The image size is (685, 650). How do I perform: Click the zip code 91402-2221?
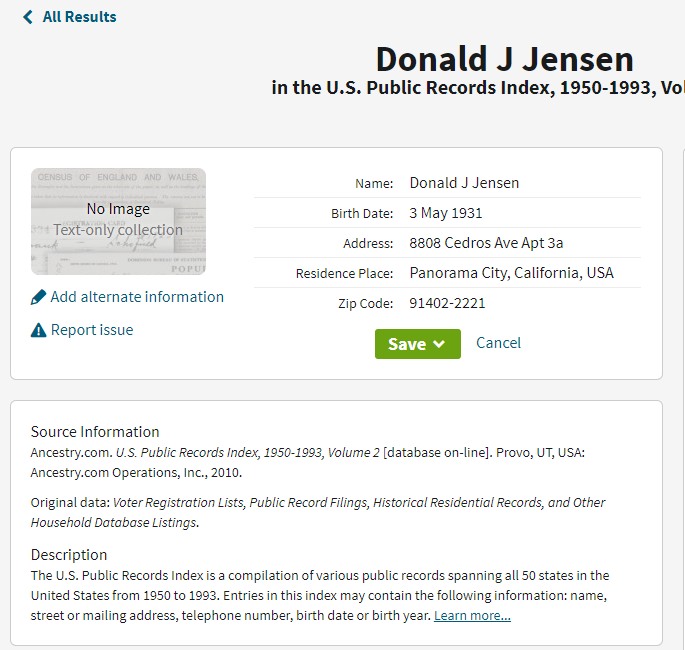[x=447, y=303]
